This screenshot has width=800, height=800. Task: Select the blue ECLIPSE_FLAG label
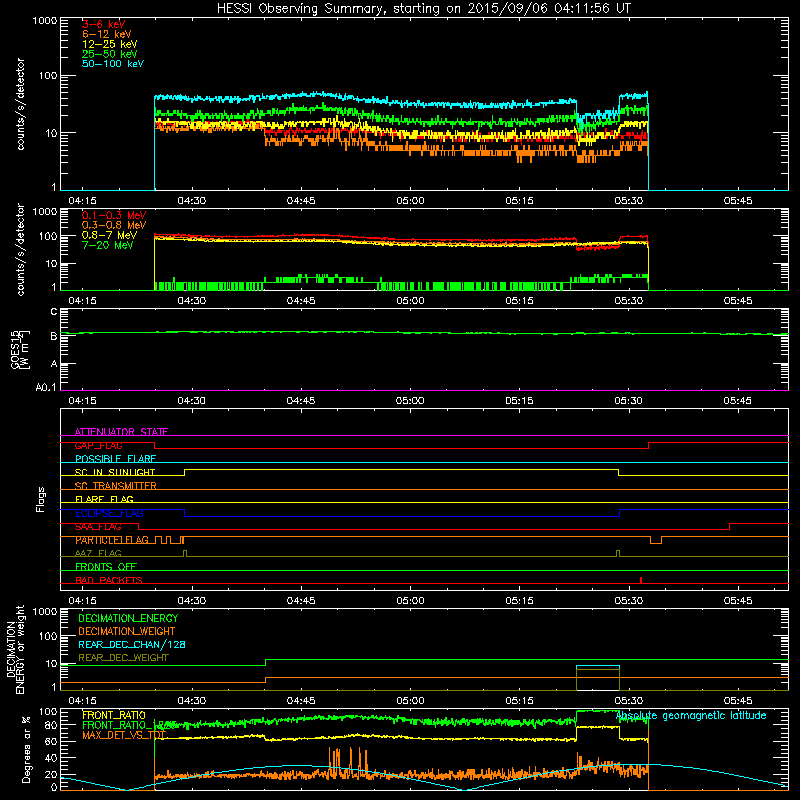click(109, 513)
